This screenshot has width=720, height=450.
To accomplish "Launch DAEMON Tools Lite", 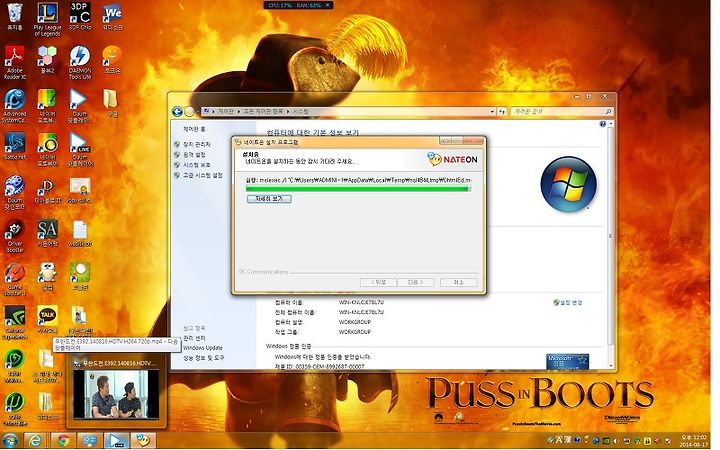I will click(80, 62).
